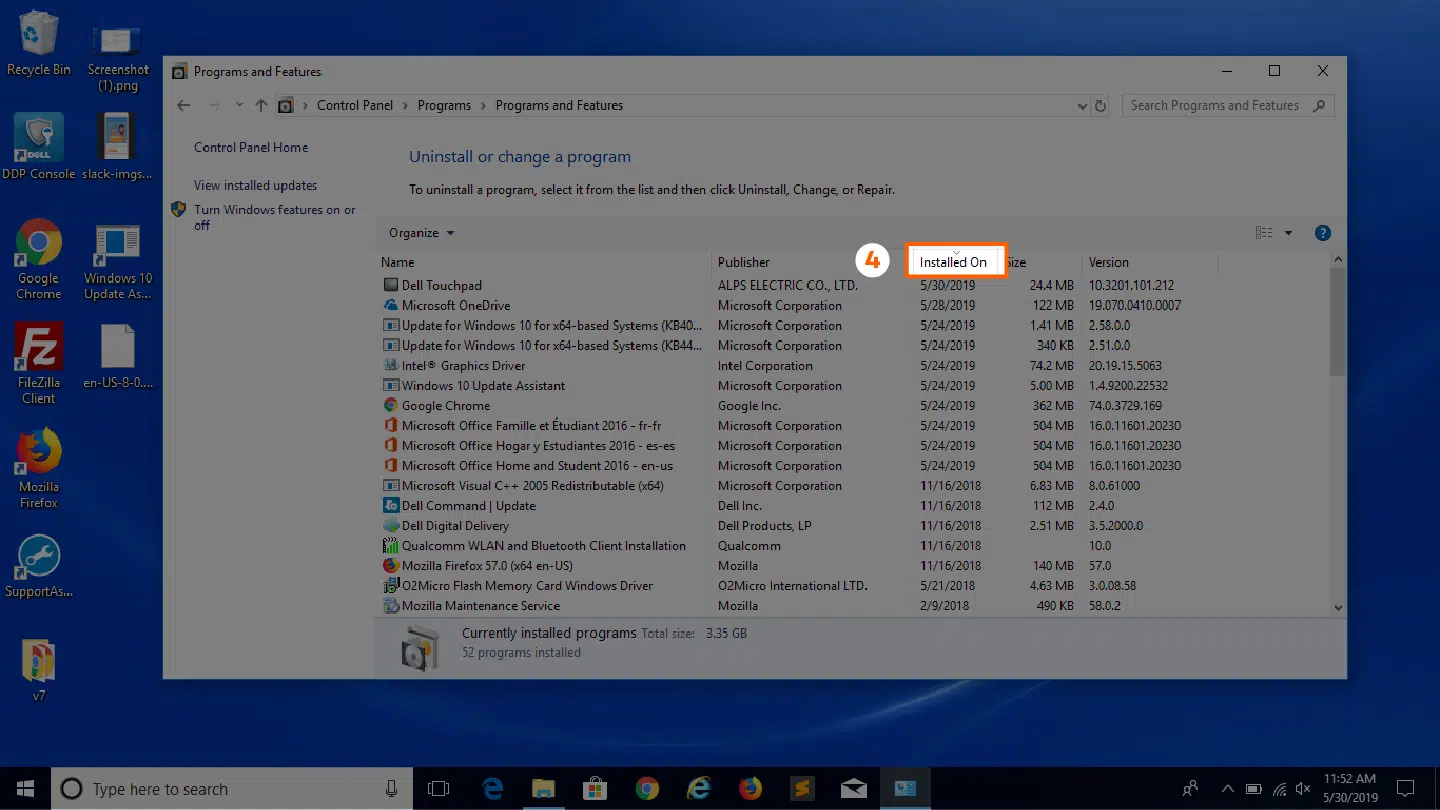Viewport: 1440px width, 810px height.
Task: Open Windows 10 Update Assistant desktop shortcut
Action: pos(118,262)
